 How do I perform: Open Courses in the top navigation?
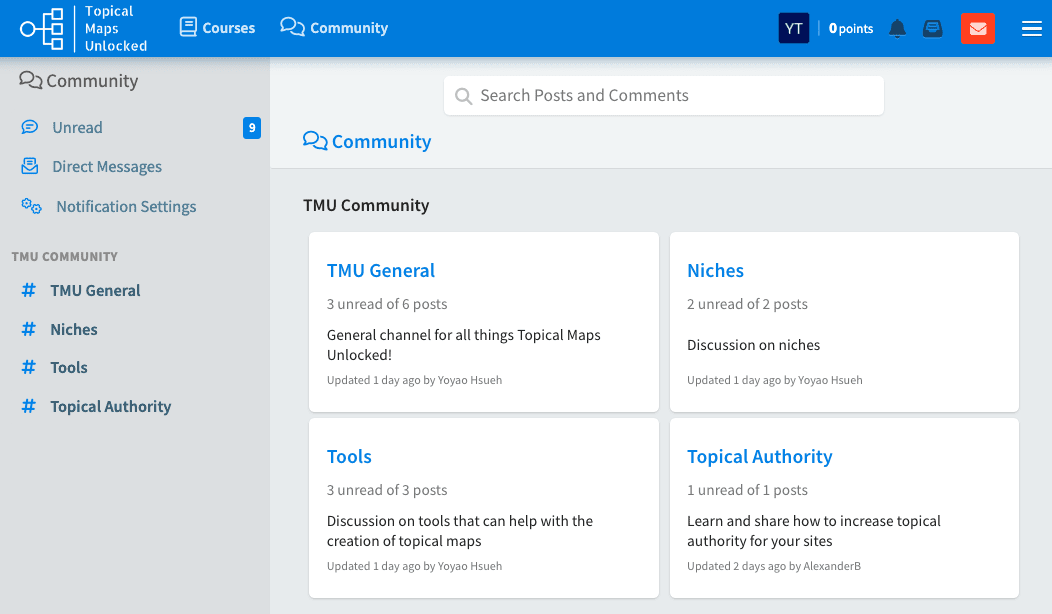coord(217,28)
